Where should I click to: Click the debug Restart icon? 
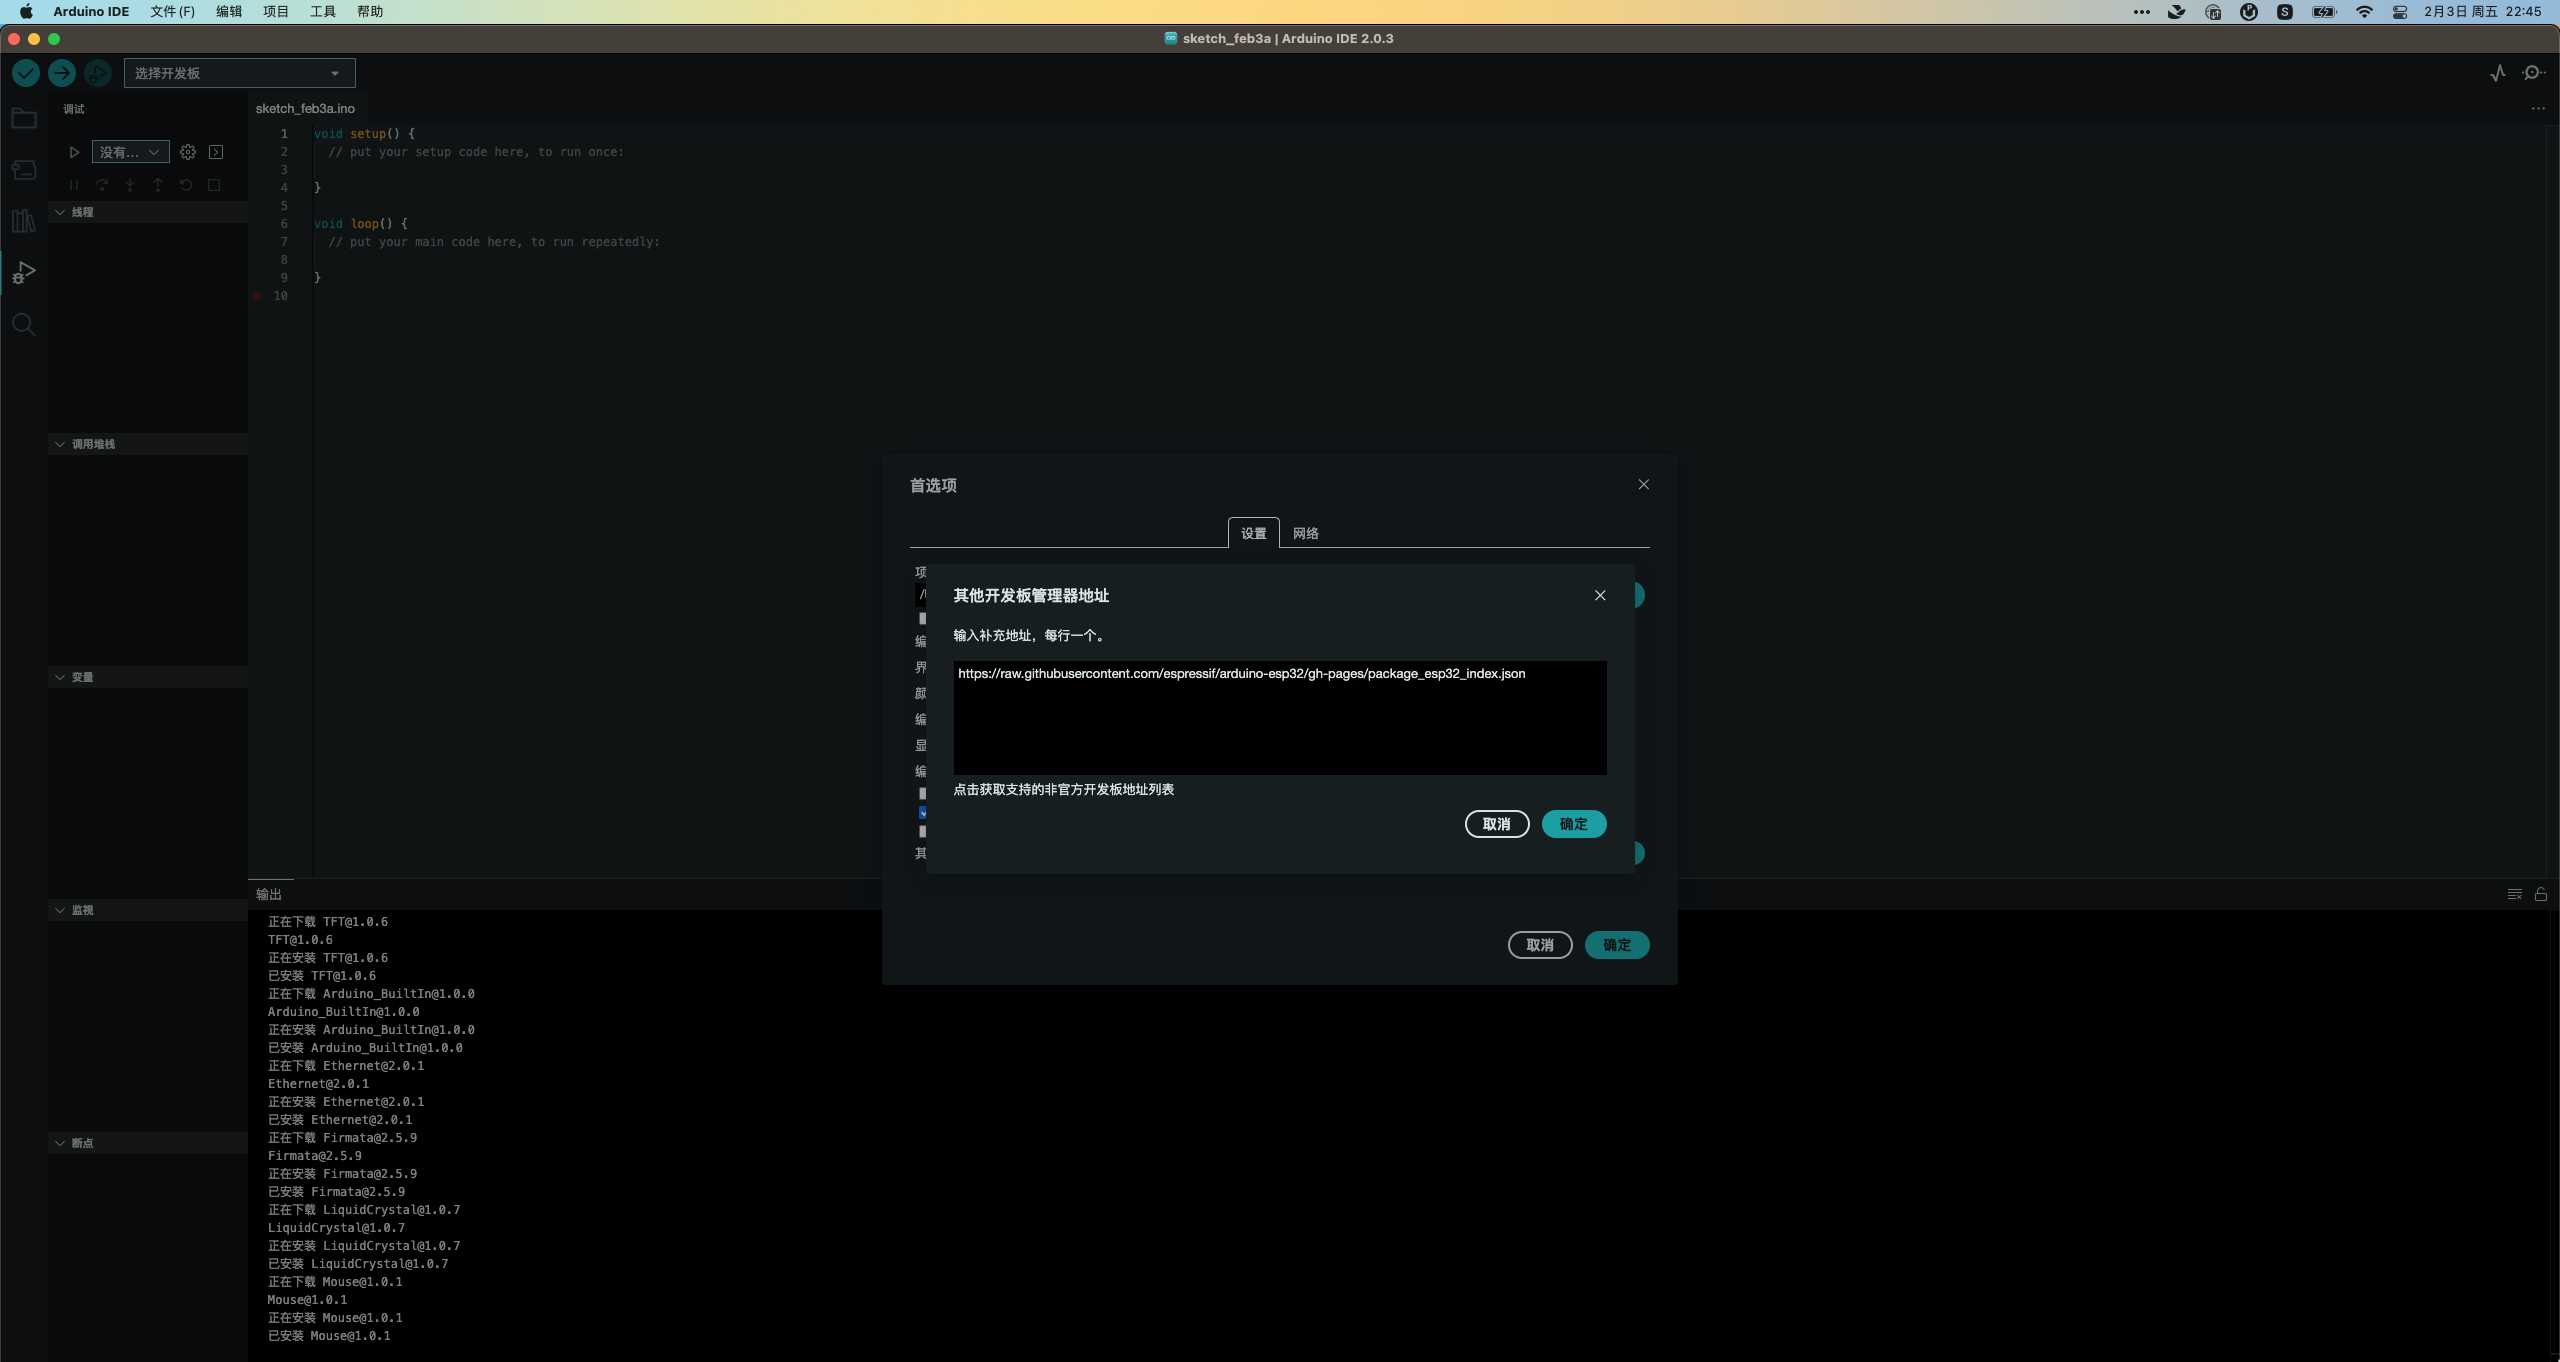[186, 185]
